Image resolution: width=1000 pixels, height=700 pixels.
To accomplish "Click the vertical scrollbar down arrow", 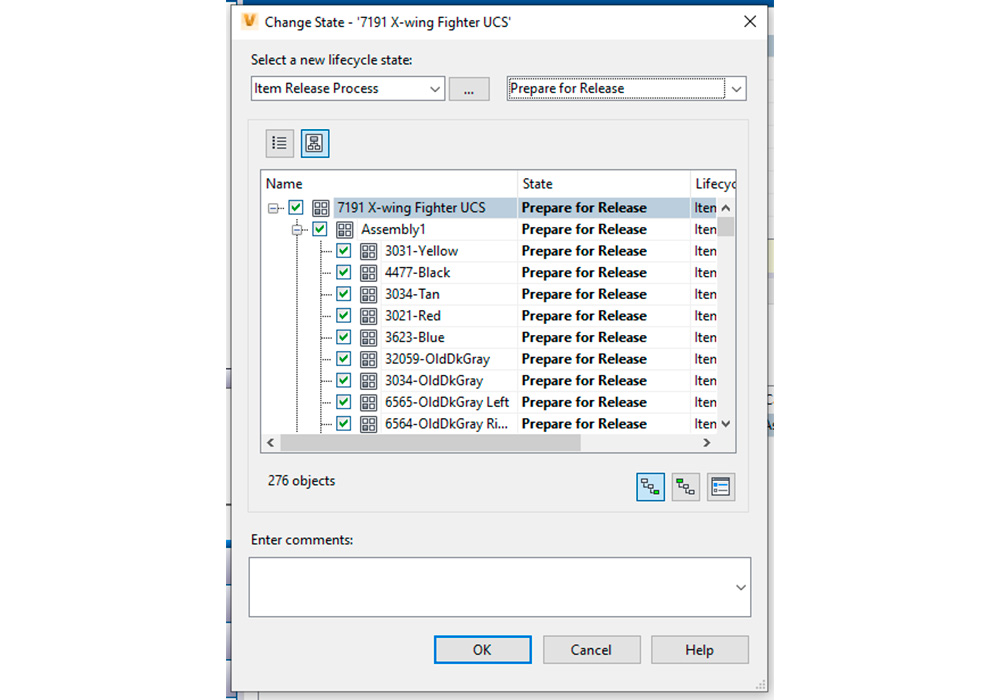I will point(726,423).
